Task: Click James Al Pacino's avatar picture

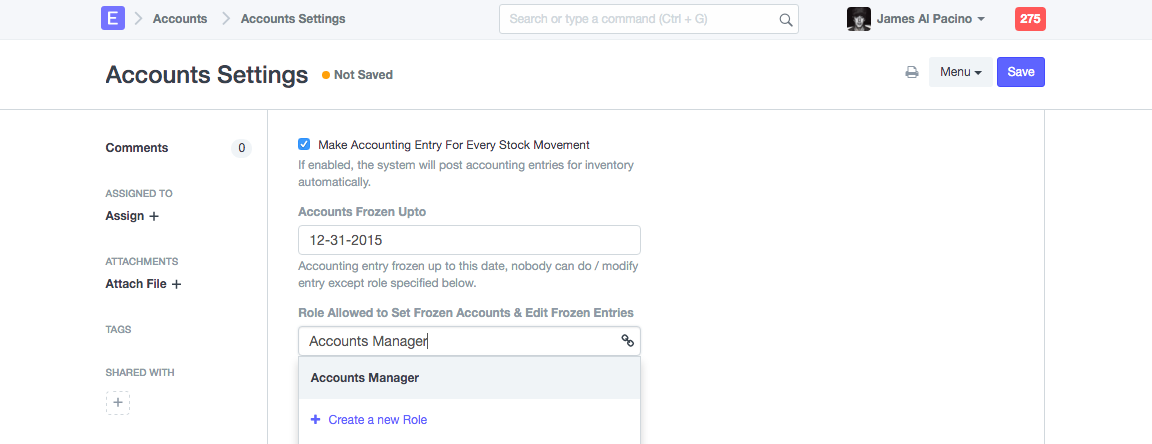Action: pyautogui.click(x=858, y=19)
